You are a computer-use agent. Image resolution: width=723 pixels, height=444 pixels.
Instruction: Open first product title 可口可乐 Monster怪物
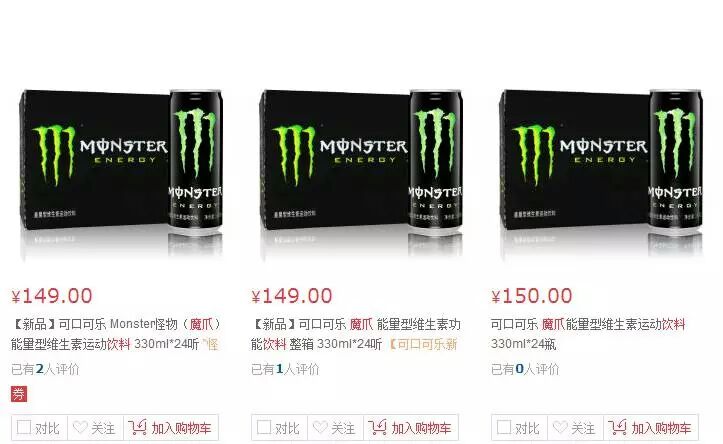(116, 334)
